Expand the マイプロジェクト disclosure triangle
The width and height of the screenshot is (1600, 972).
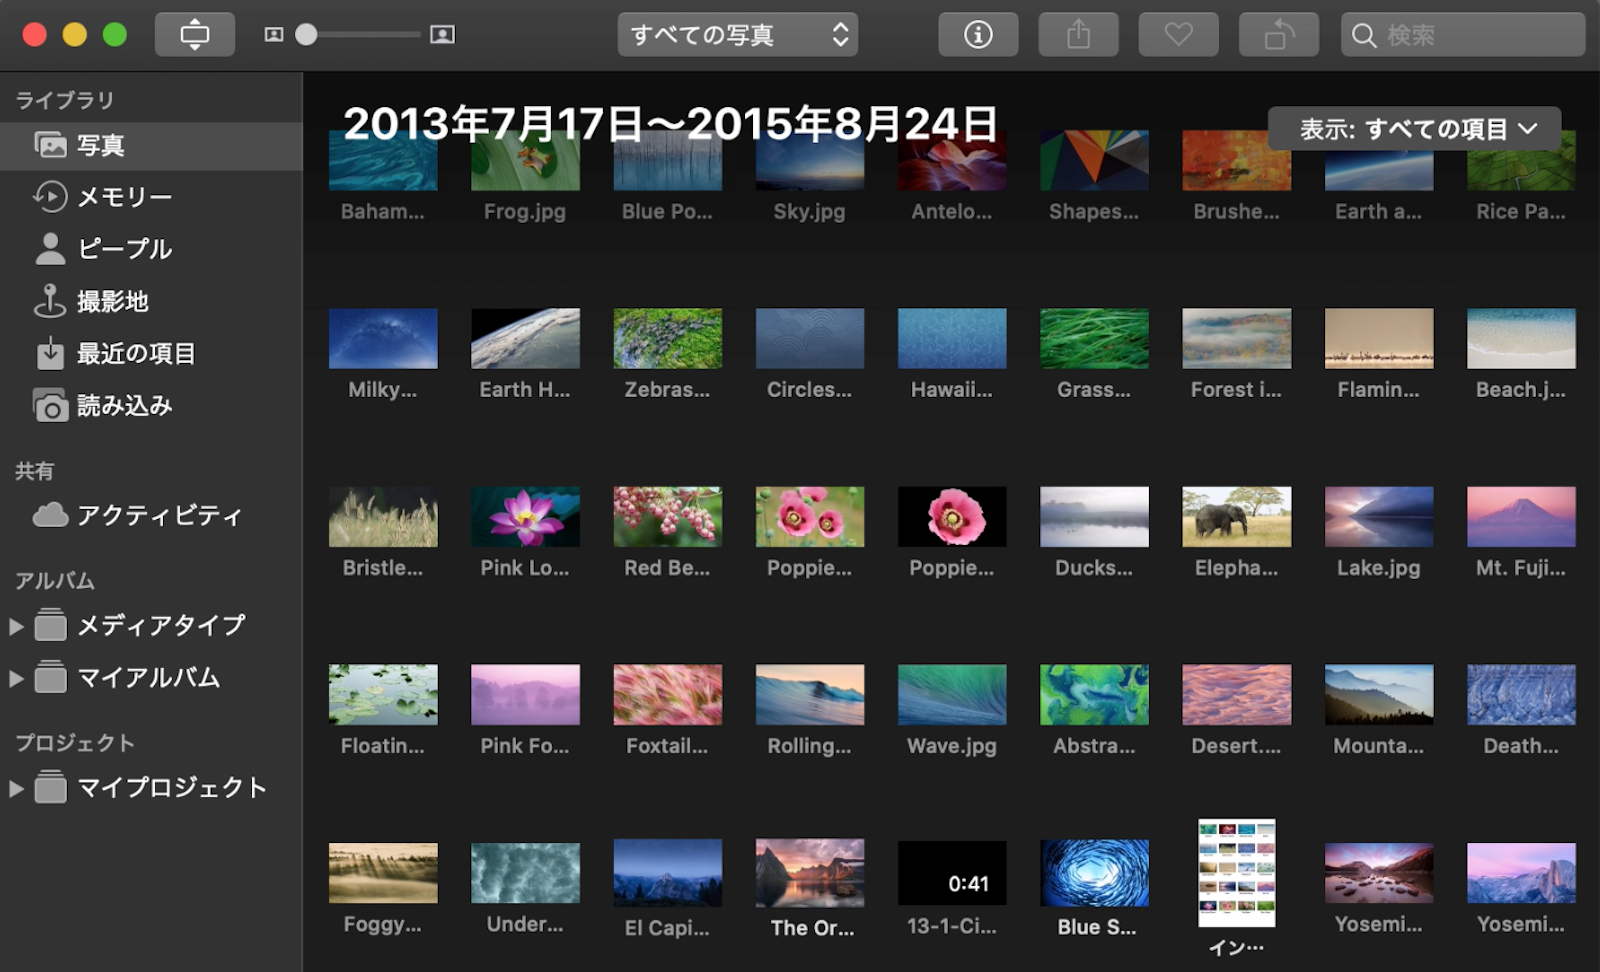(16, 788)
